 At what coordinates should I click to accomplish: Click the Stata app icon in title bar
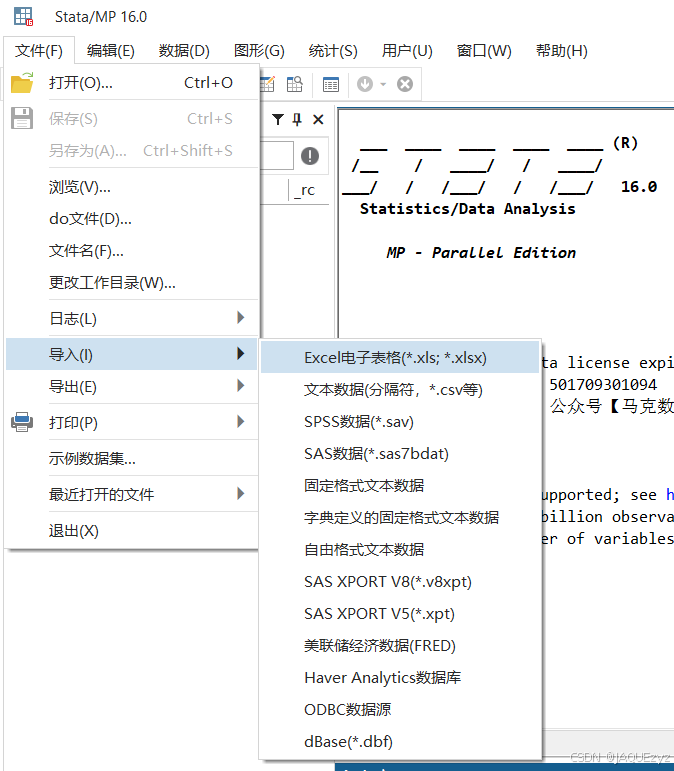tap(23, 17)
